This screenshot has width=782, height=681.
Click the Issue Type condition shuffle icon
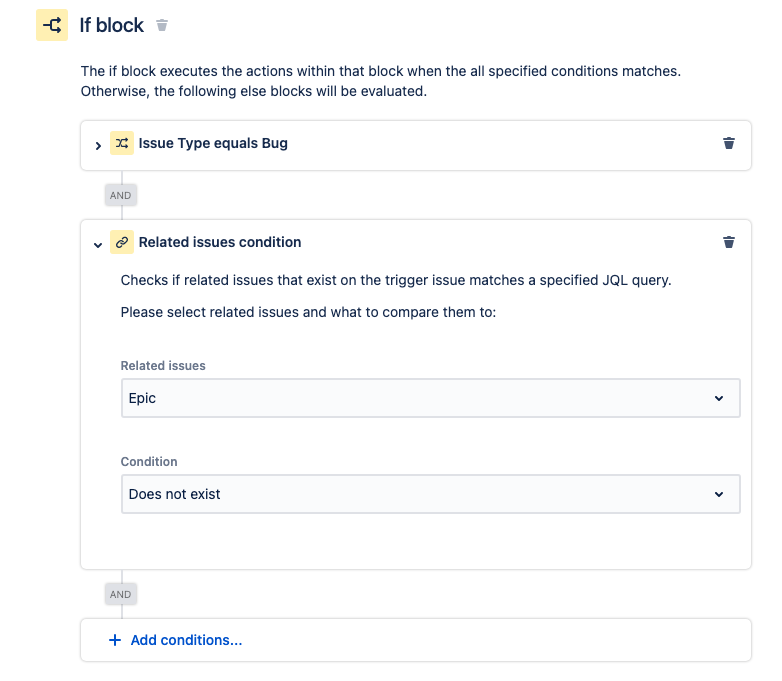(x=121, y=144)
